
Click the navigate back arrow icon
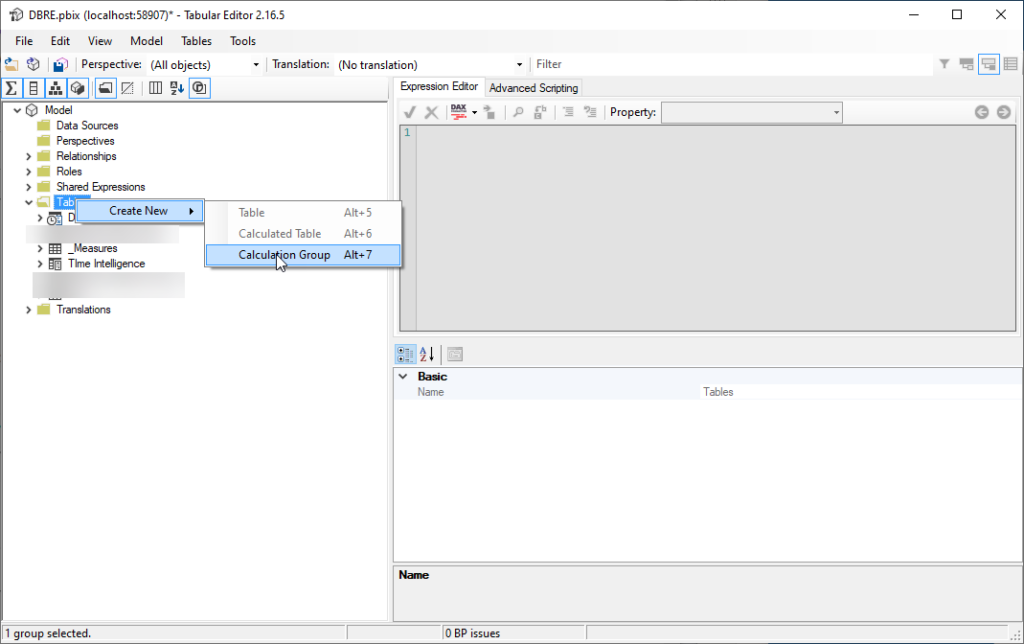(982, 112)
